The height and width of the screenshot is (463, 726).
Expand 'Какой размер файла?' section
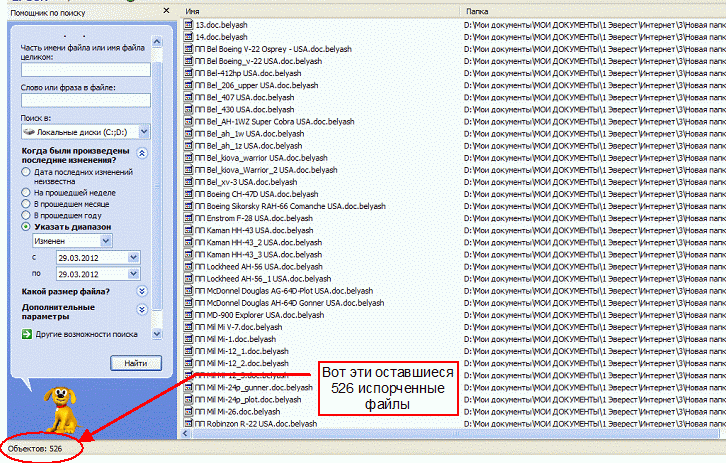142,291
